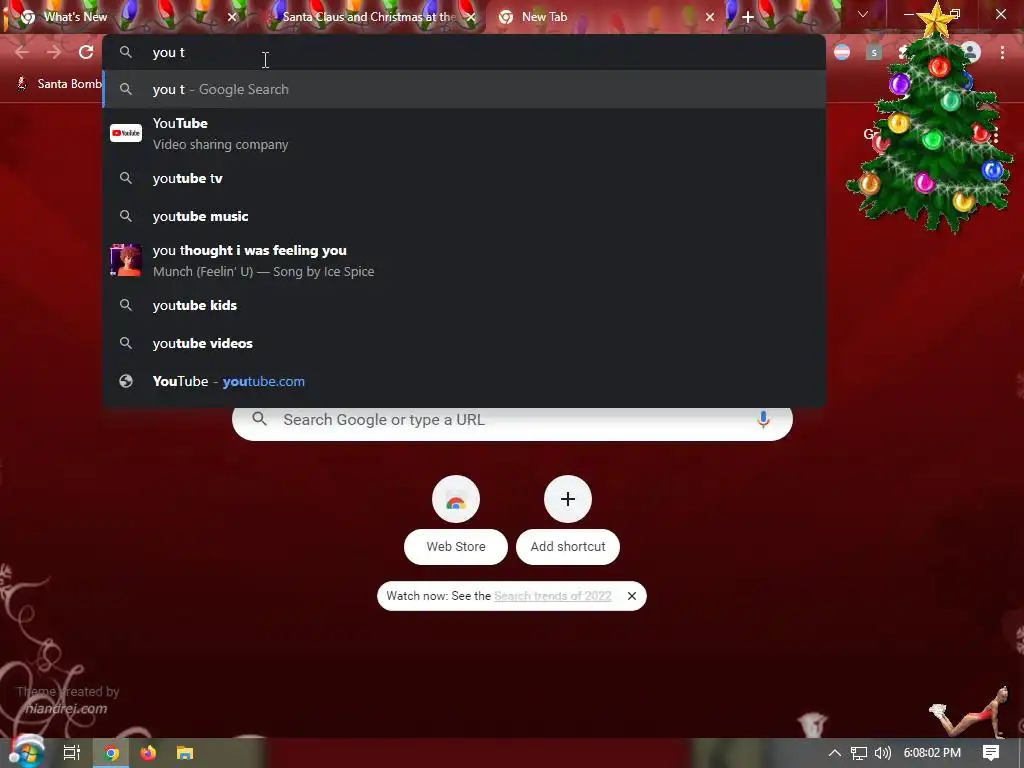1024x768 pixels.
Task: Choose the 'youtube videos' suggestion
Action: [x=464, y=343]
